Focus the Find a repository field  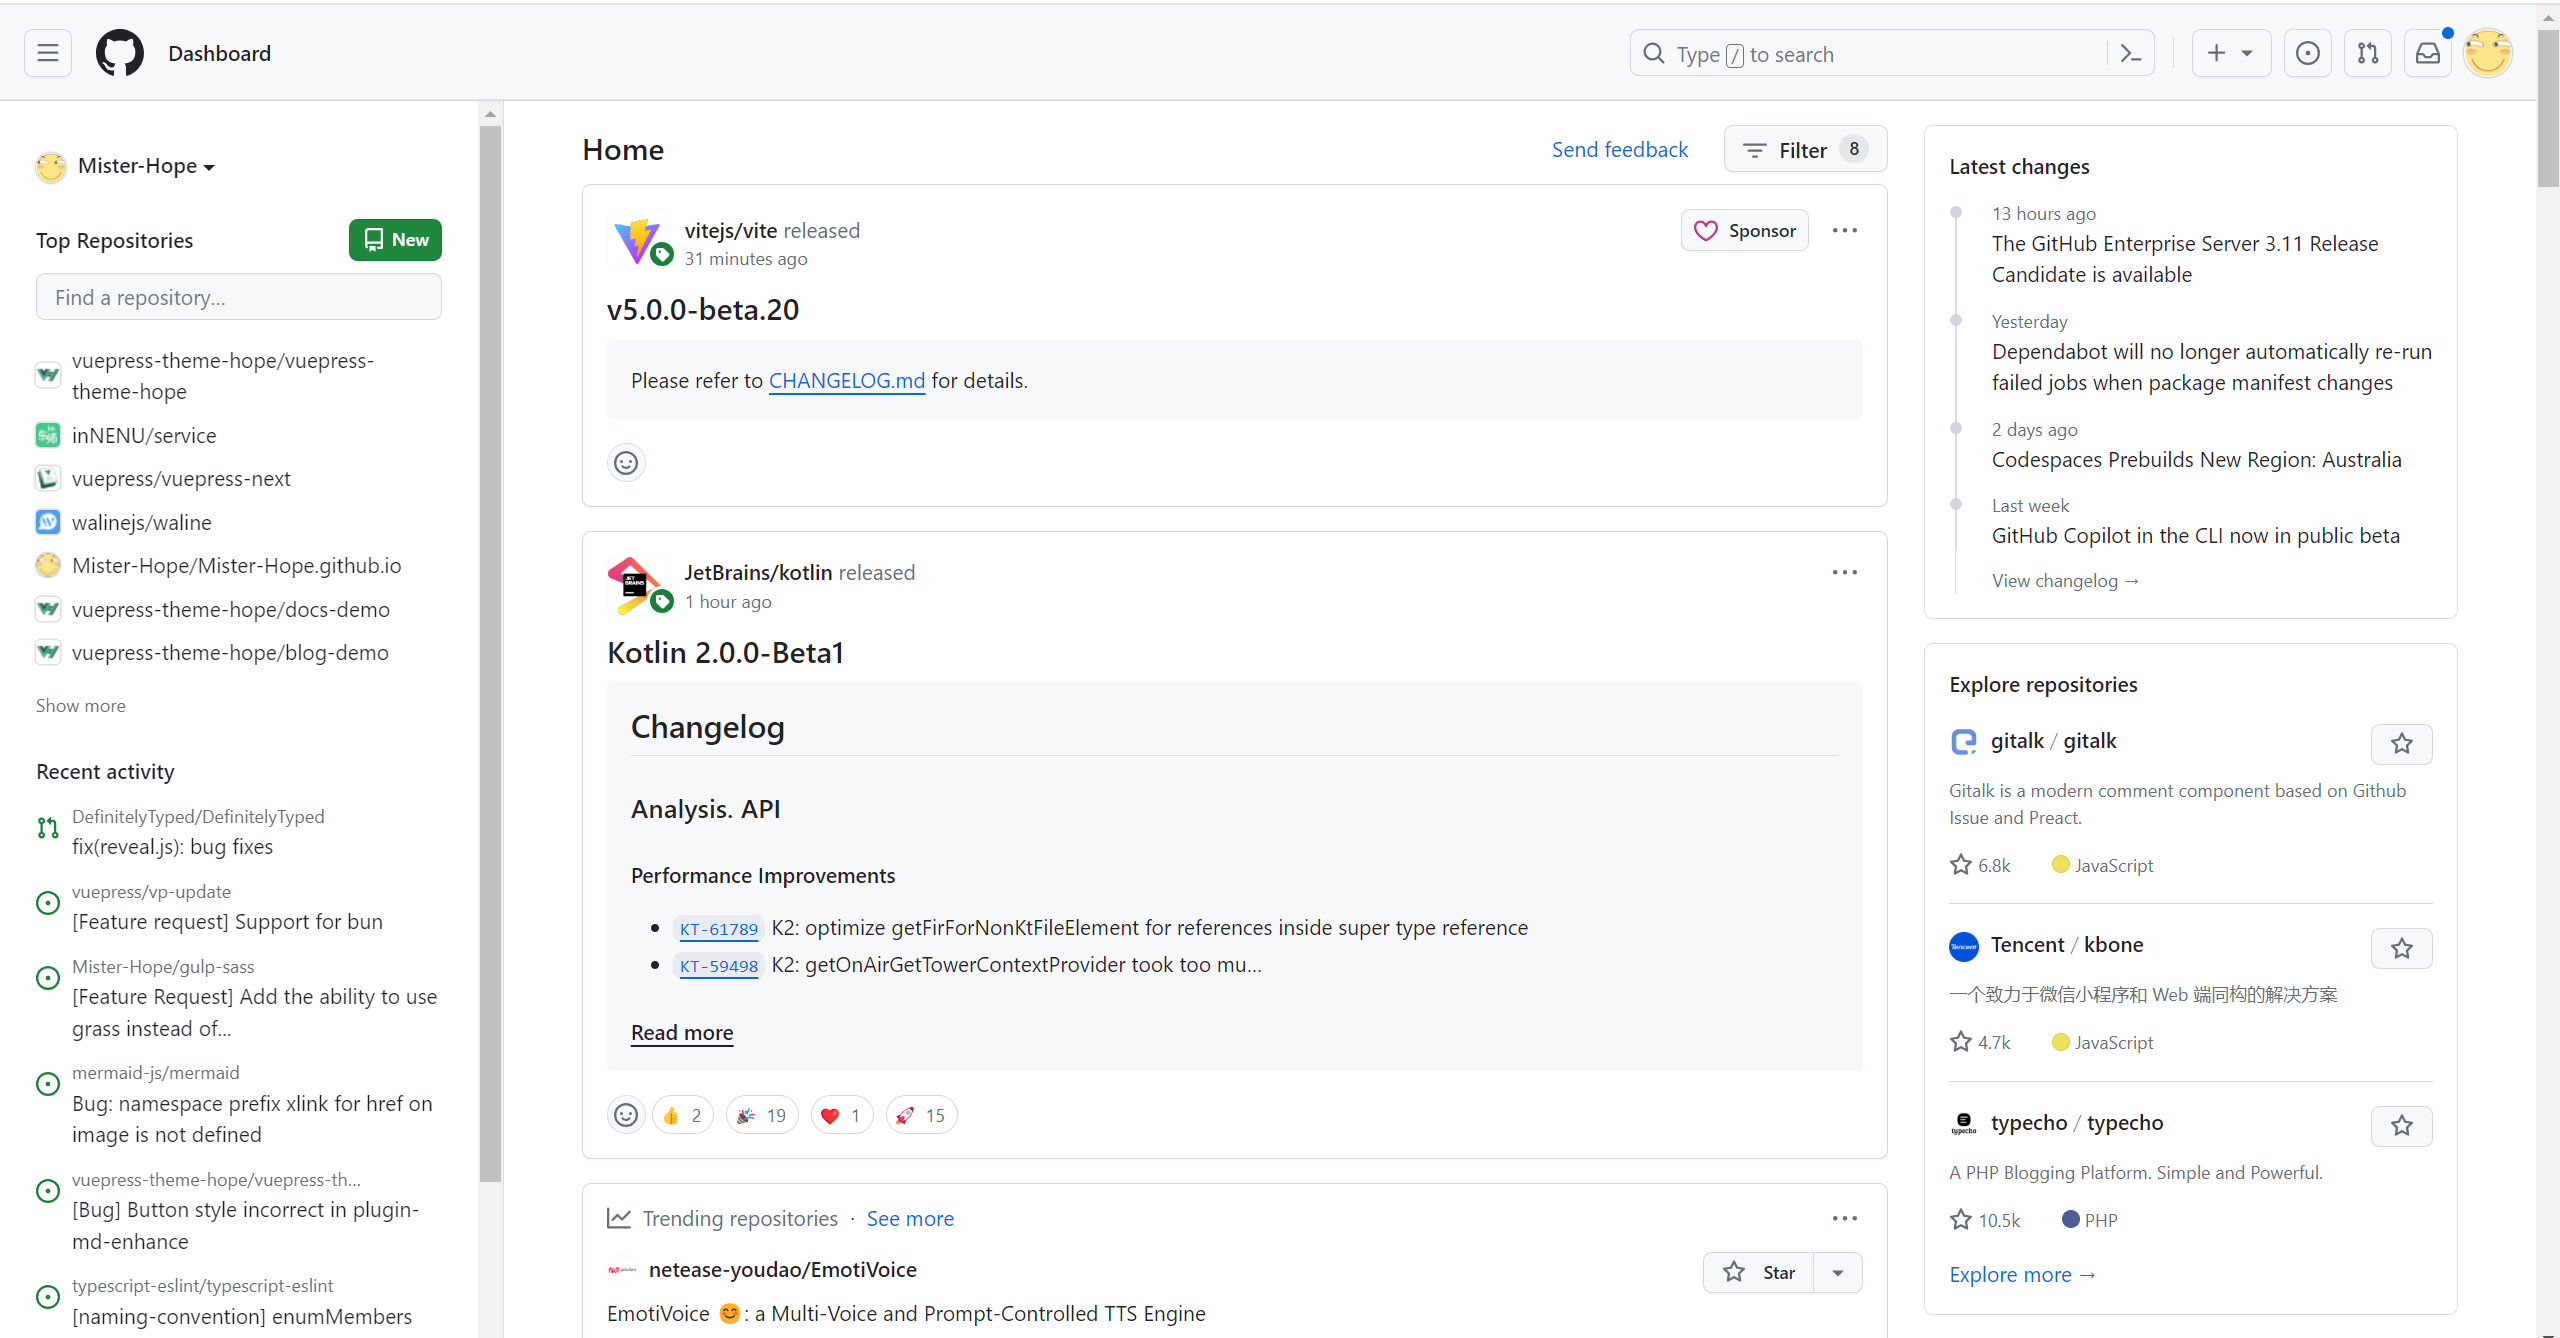pos(238,298)
